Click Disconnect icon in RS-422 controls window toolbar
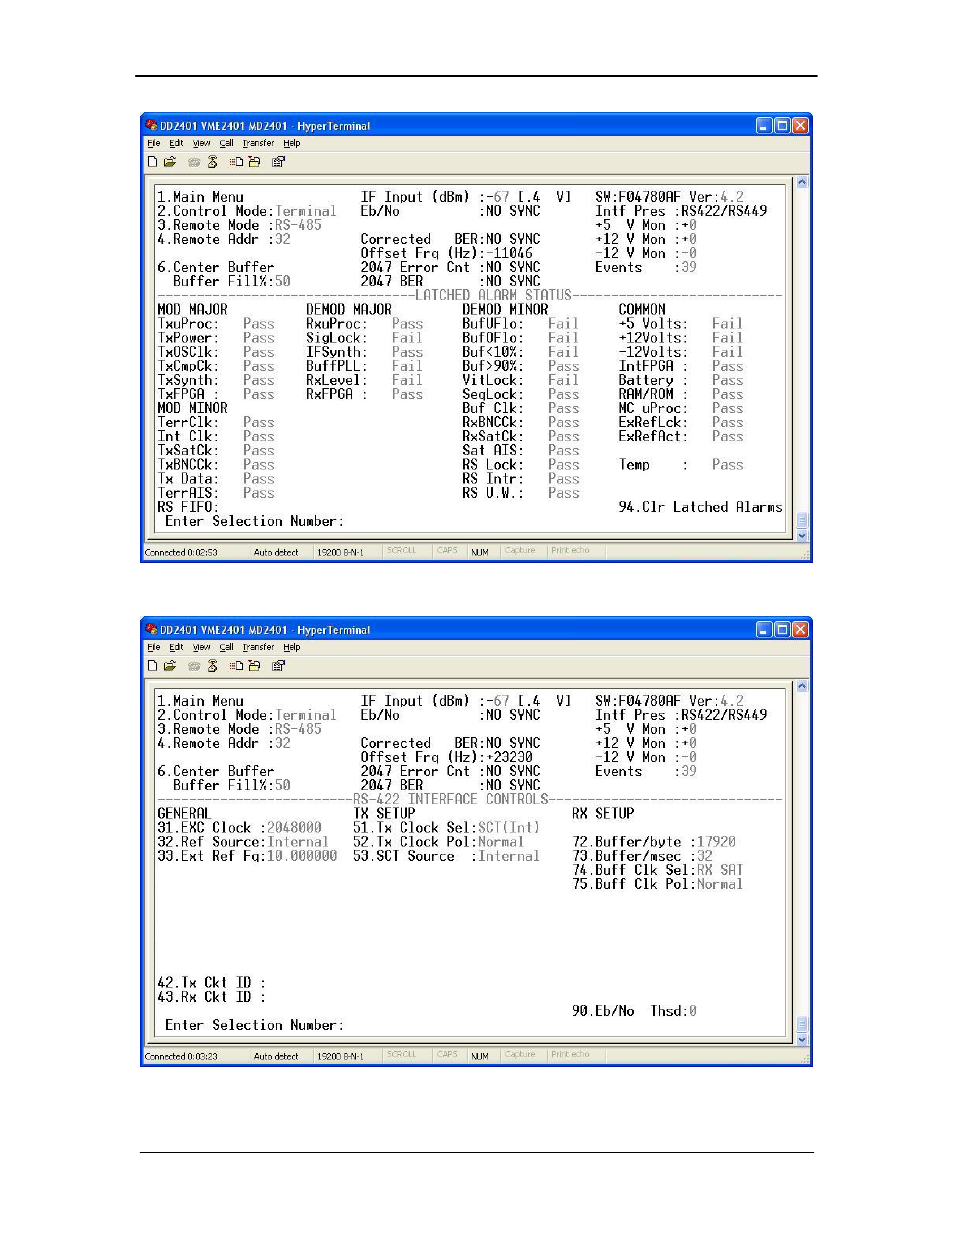The width and height of the screenshot is (954, 1235). point(213,665)
